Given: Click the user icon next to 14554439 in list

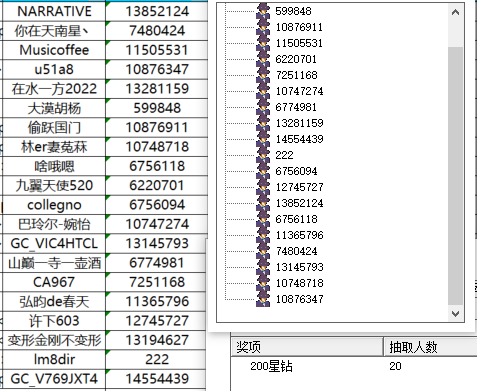Looking at the screenshot, I should point(263,139).
